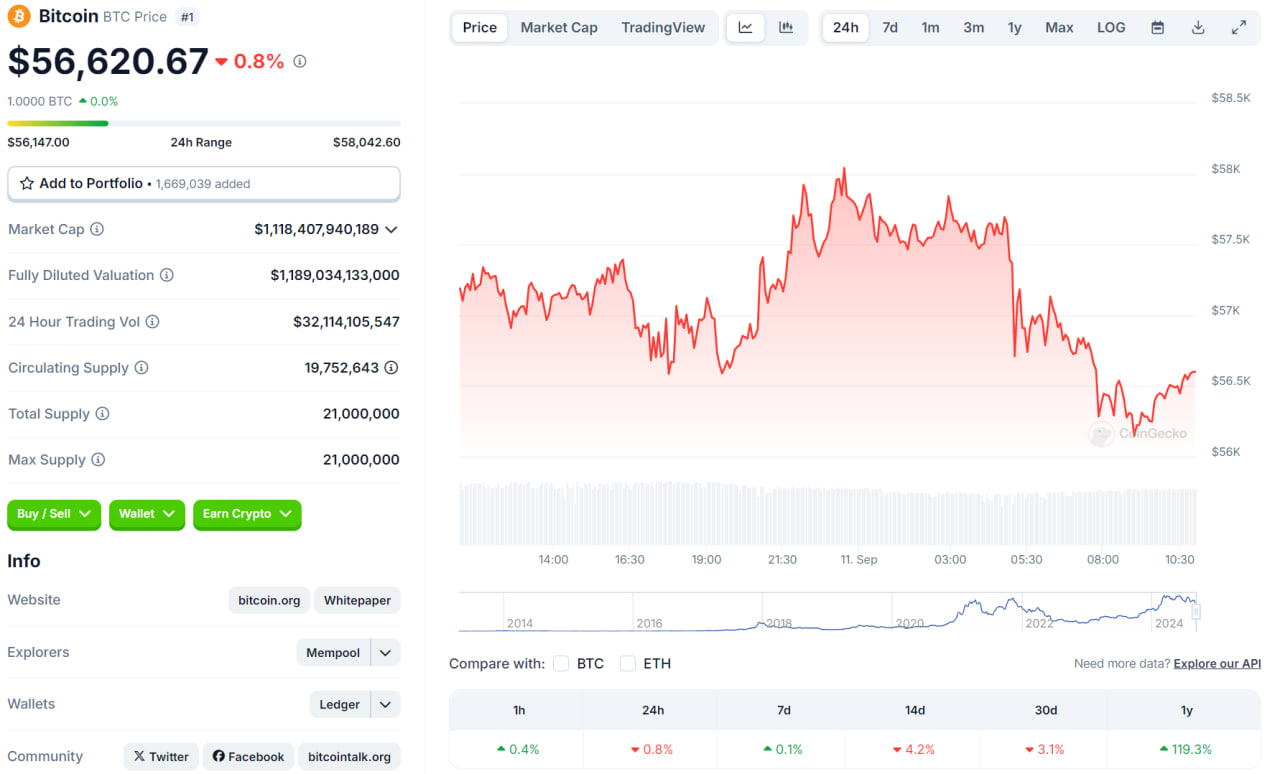Open bitcointalk.org community link
The image size is (1280, 774).
[350, 757]
